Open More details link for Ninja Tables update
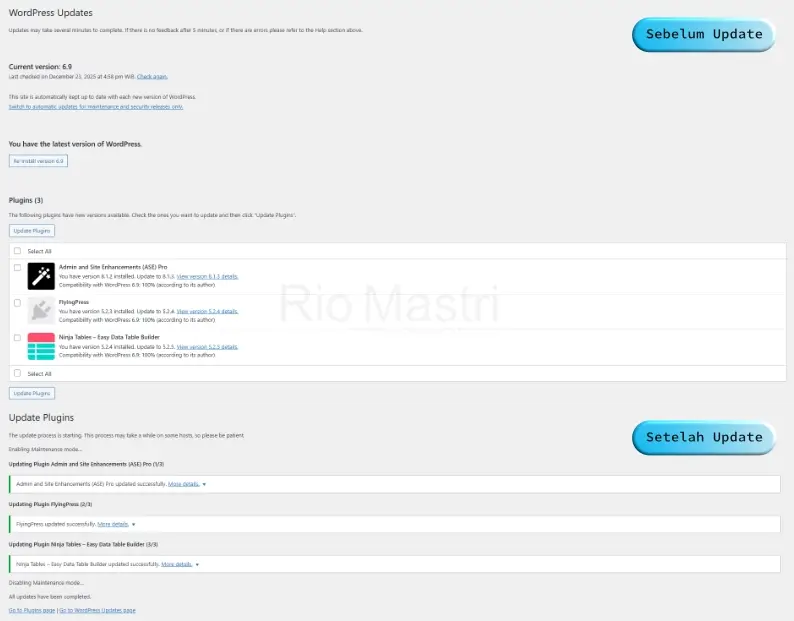 click(177, 564)
